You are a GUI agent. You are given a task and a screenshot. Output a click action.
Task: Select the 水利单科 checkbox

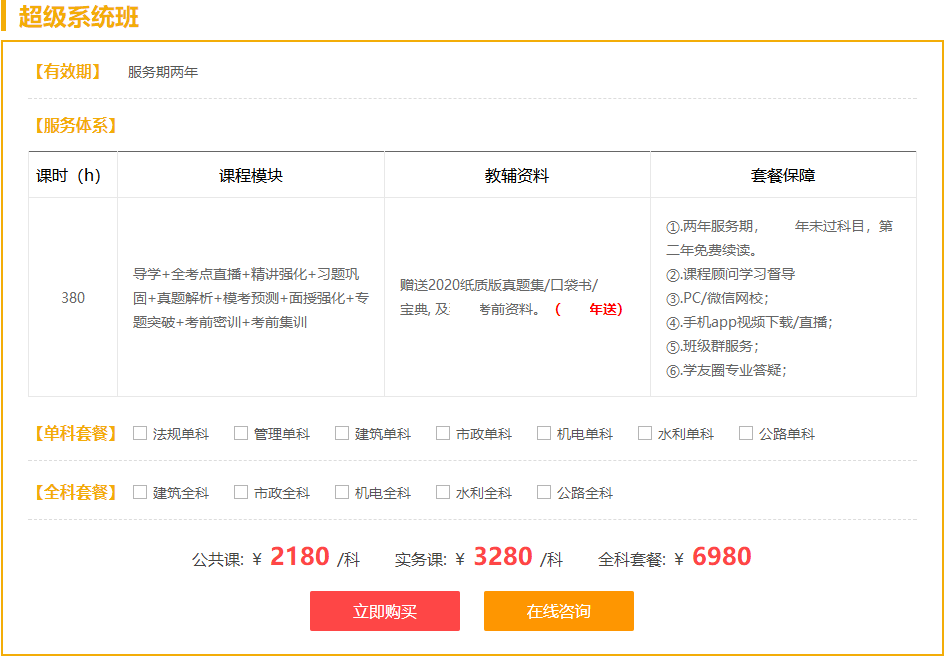[645, 433]
